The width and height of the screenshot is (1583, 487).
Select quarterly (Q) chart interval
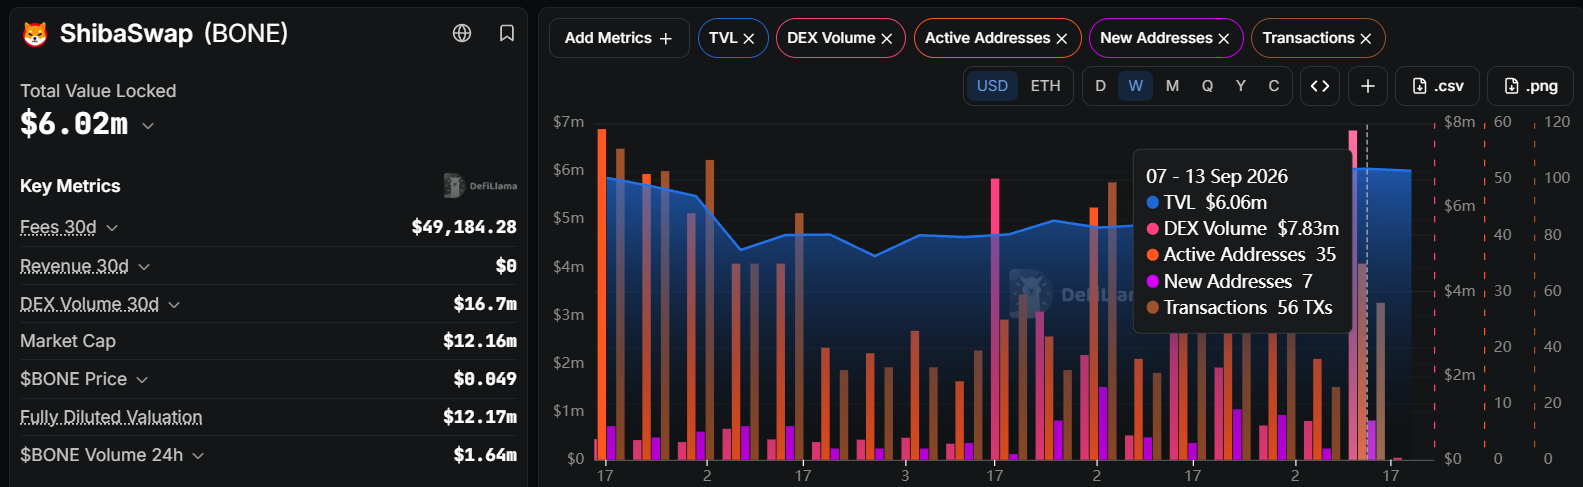coord(1207,86)
